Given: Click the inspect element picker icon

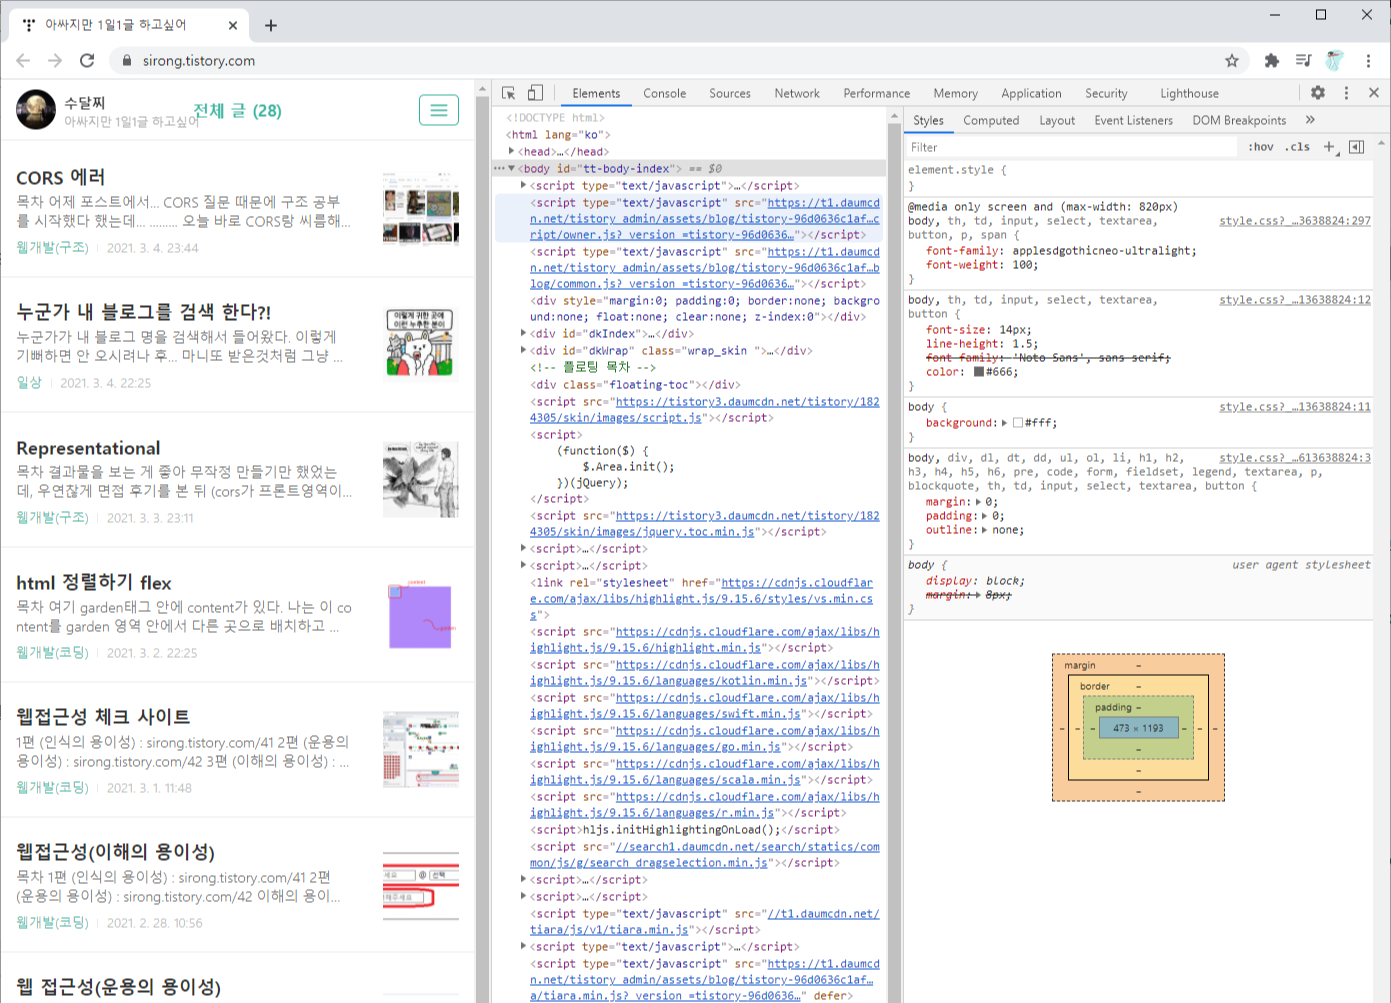Looking at the screenshot, I should (x=509, y=93).
